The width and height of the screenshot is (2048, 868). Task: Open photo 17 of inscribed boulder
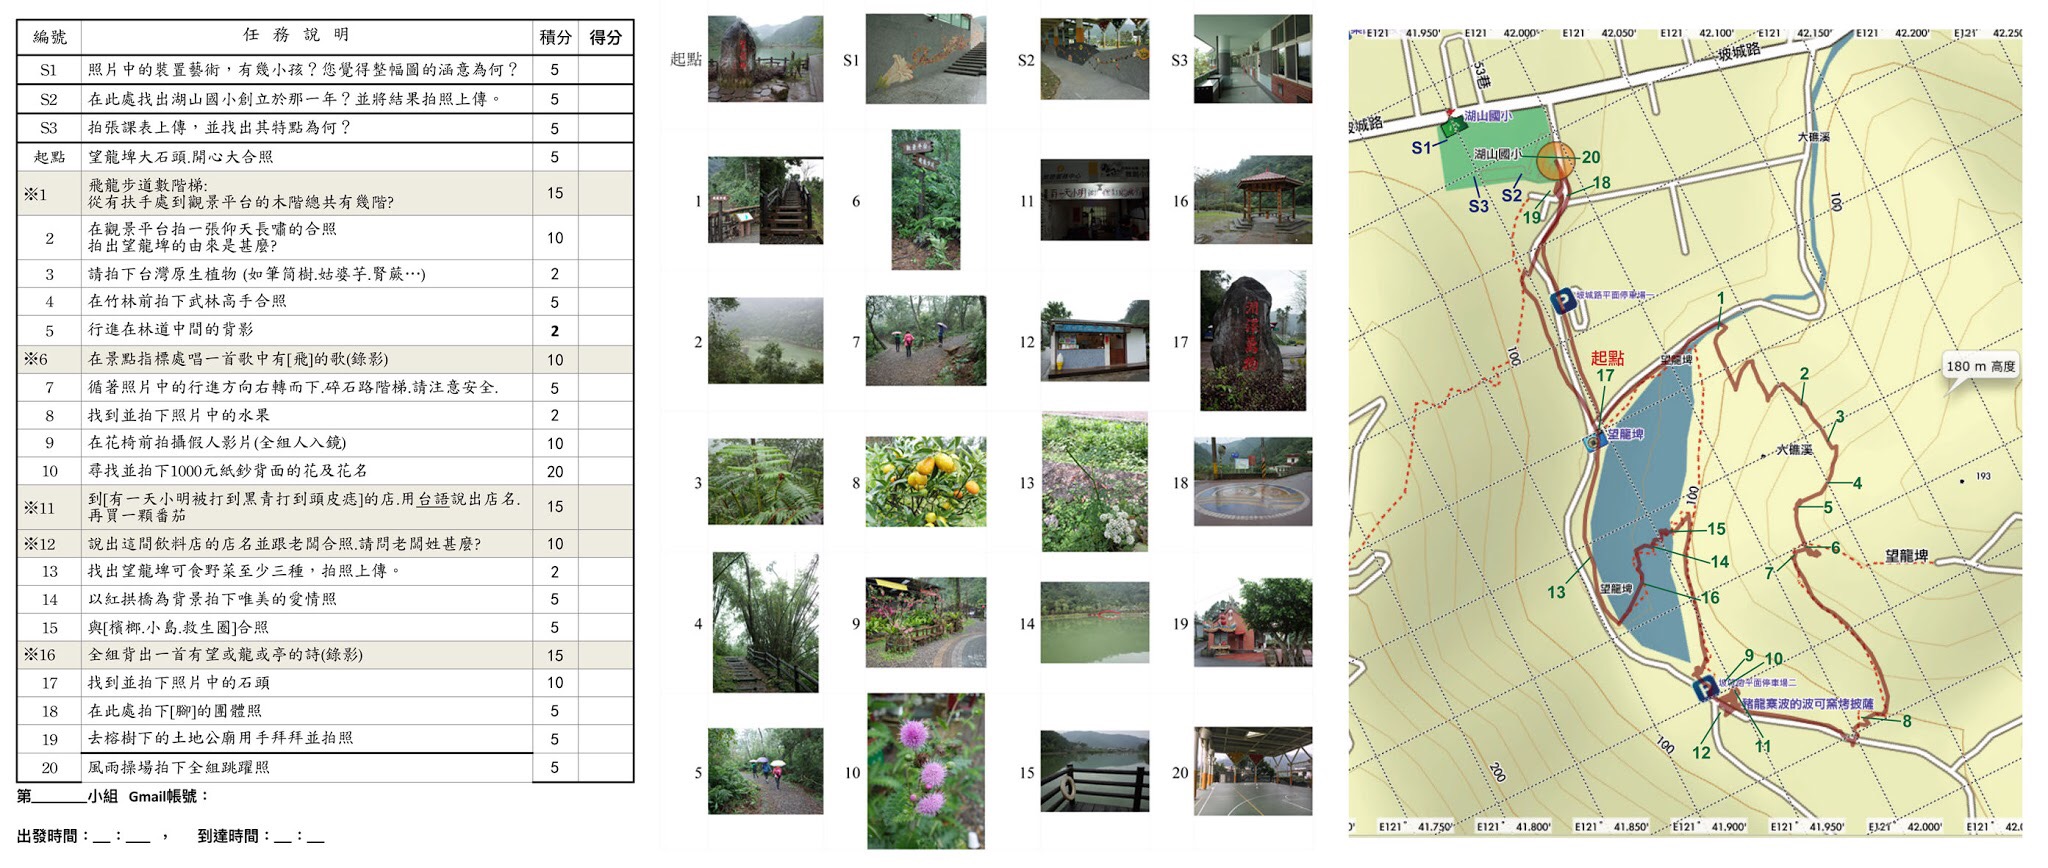point(1252,341)
